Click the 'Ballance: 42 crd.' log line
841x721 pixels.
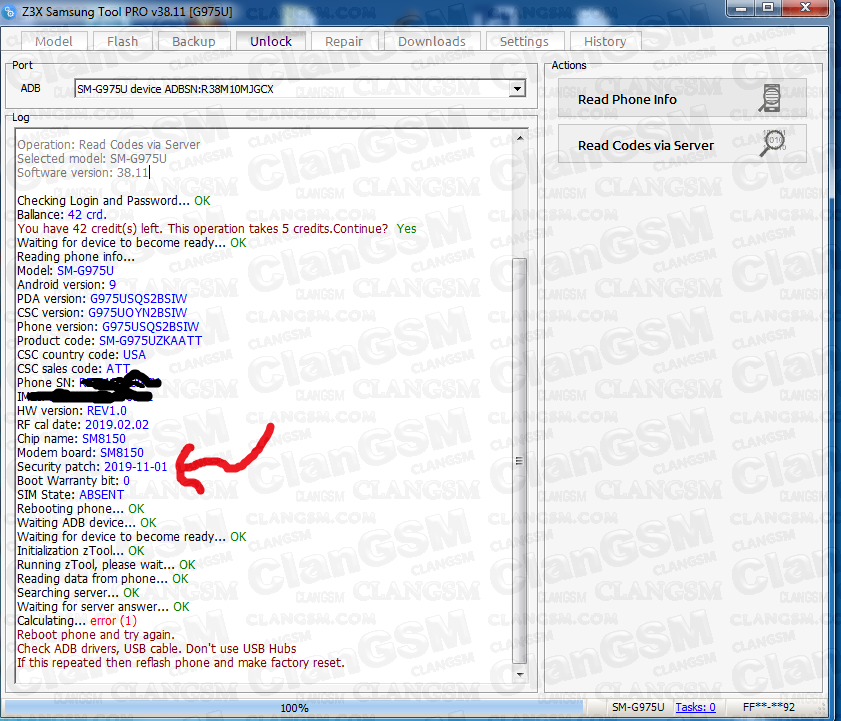pyautogui.click(x=62, y=215)
